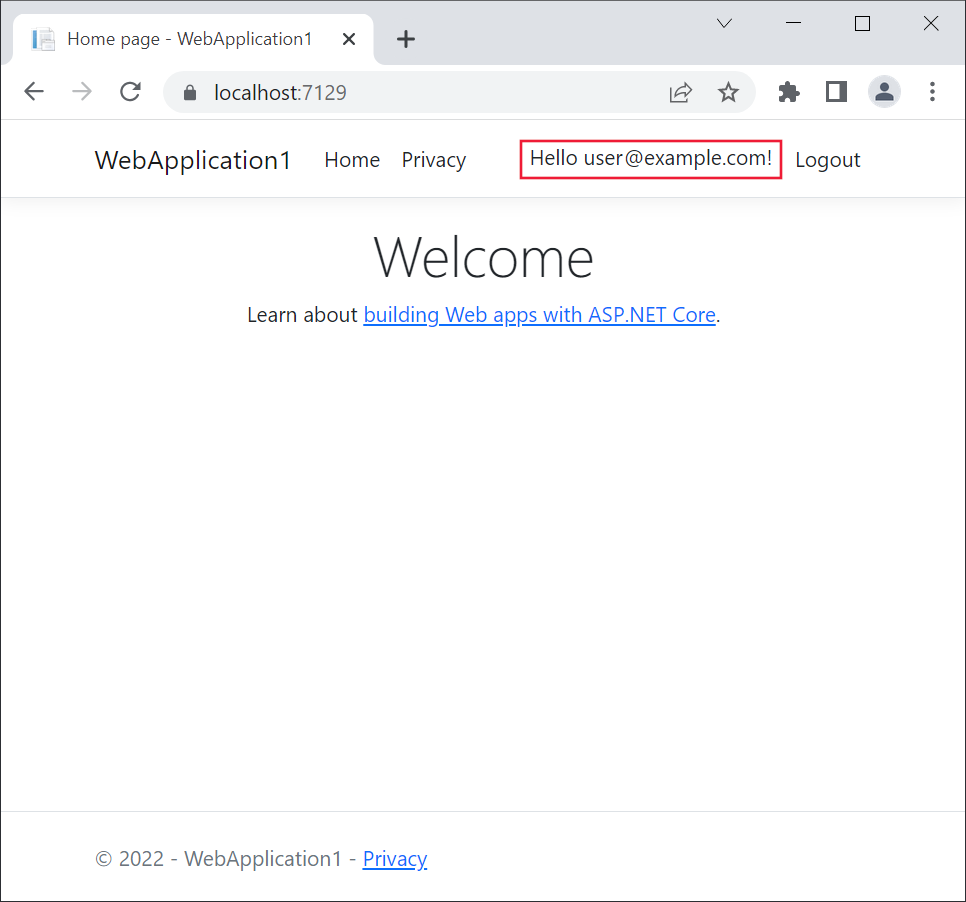Open the Chrome extensions puzzle icon
This screenshot has height=902, width=966.
click(788, 91)
